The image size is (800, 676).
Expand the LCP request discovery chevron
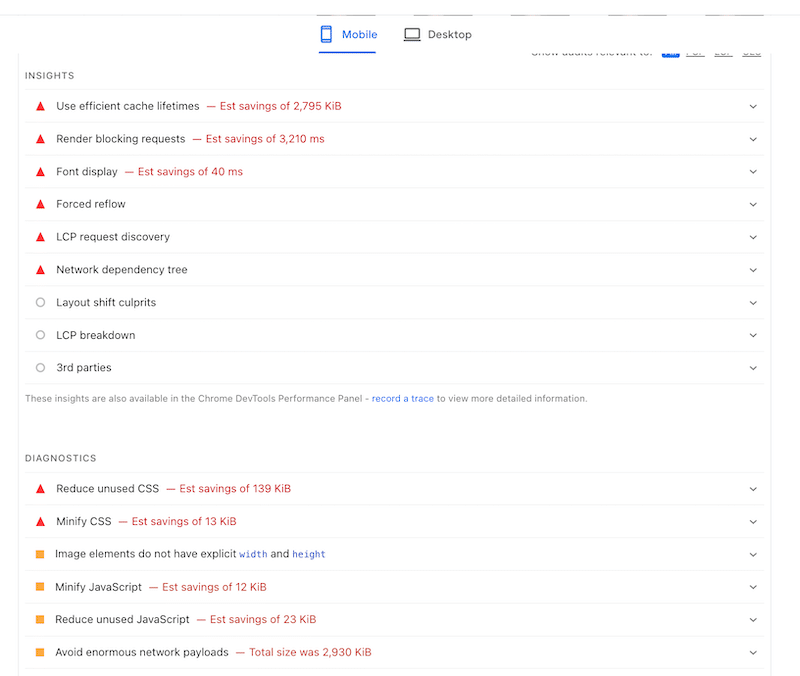point(753,237)
